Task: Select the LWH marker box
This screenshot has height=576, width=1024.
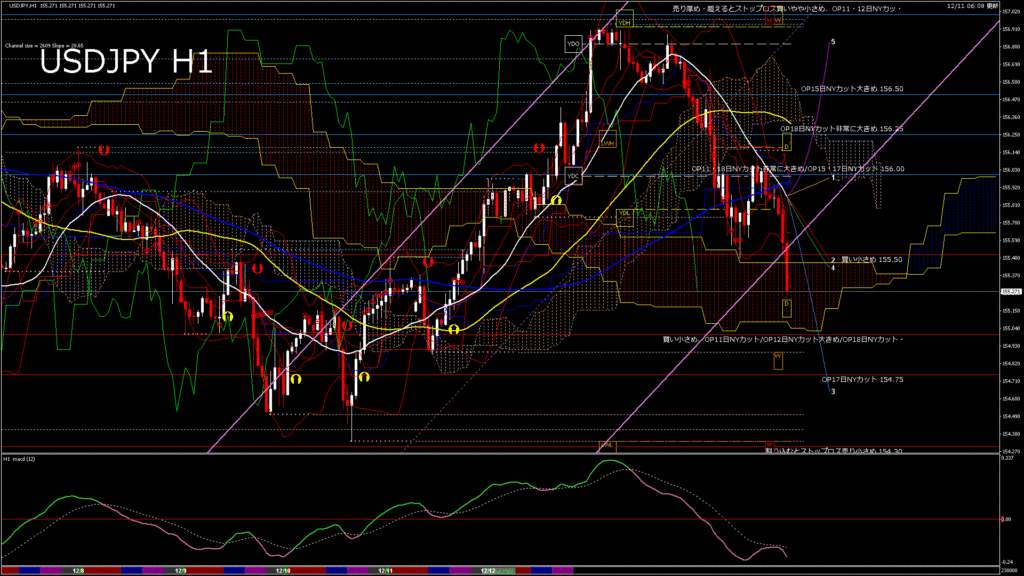Action: [x=607, y=143]
